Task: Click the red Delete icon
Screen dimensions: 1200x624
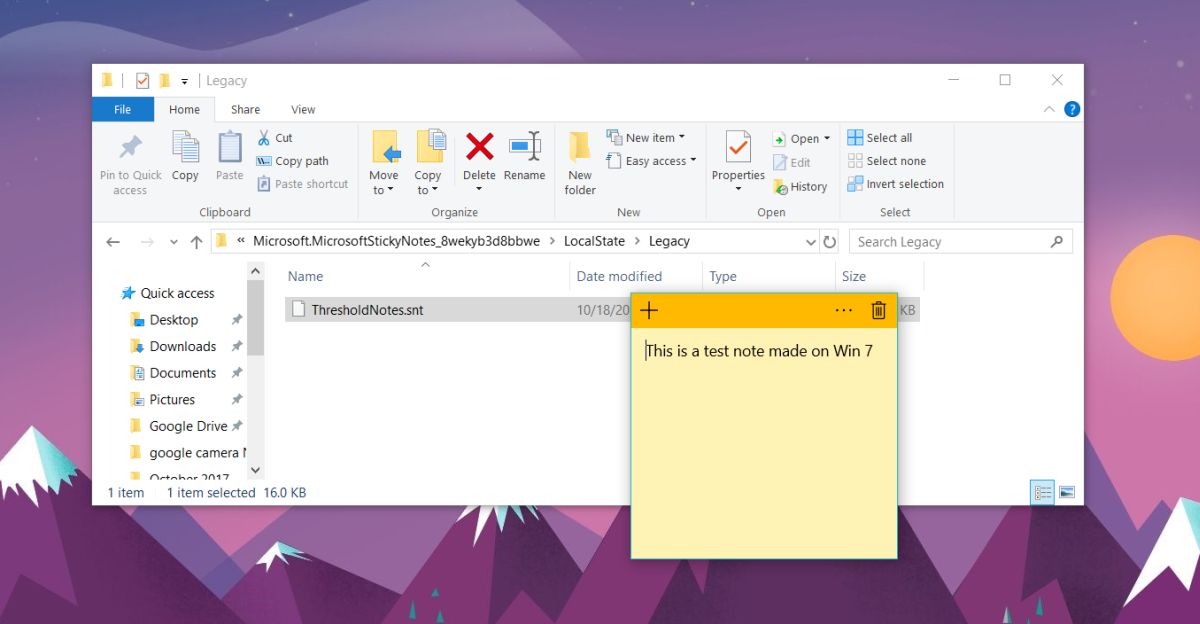Action: (480, 147)
